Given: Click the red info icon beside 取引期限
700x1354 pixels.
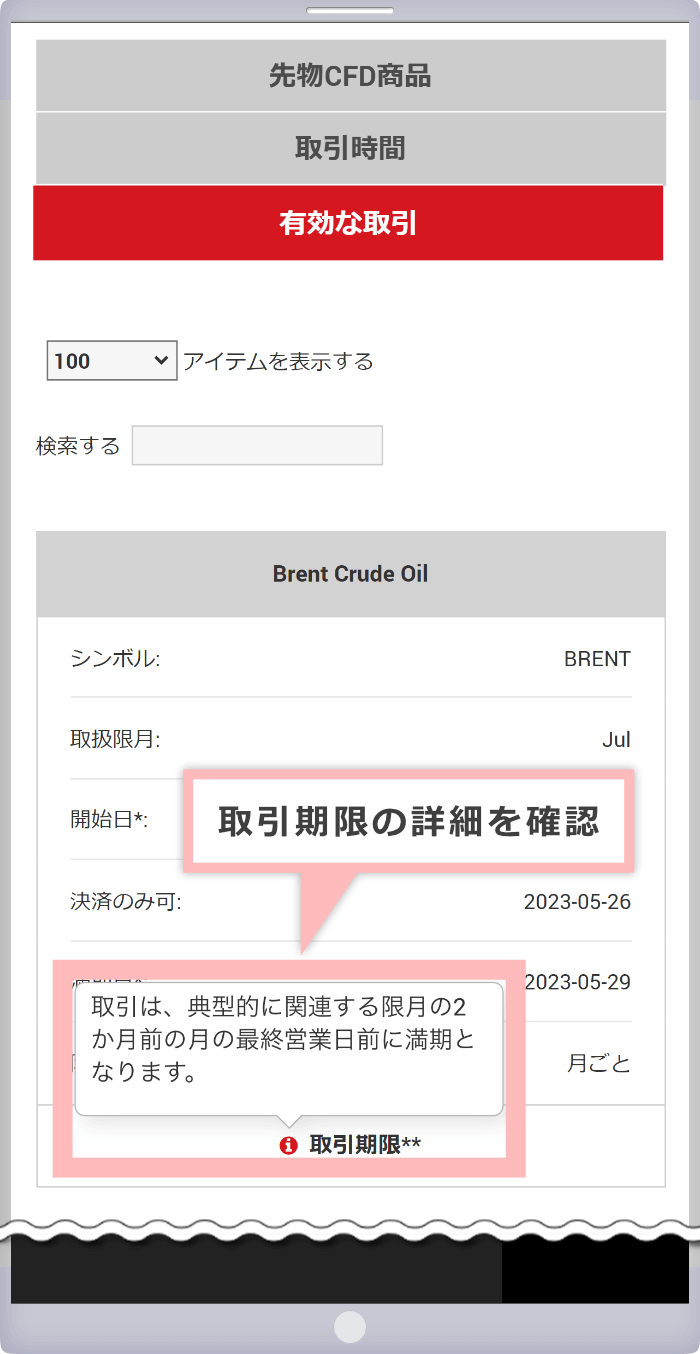Looking at the screenshot, I should tap(289, 1145).
